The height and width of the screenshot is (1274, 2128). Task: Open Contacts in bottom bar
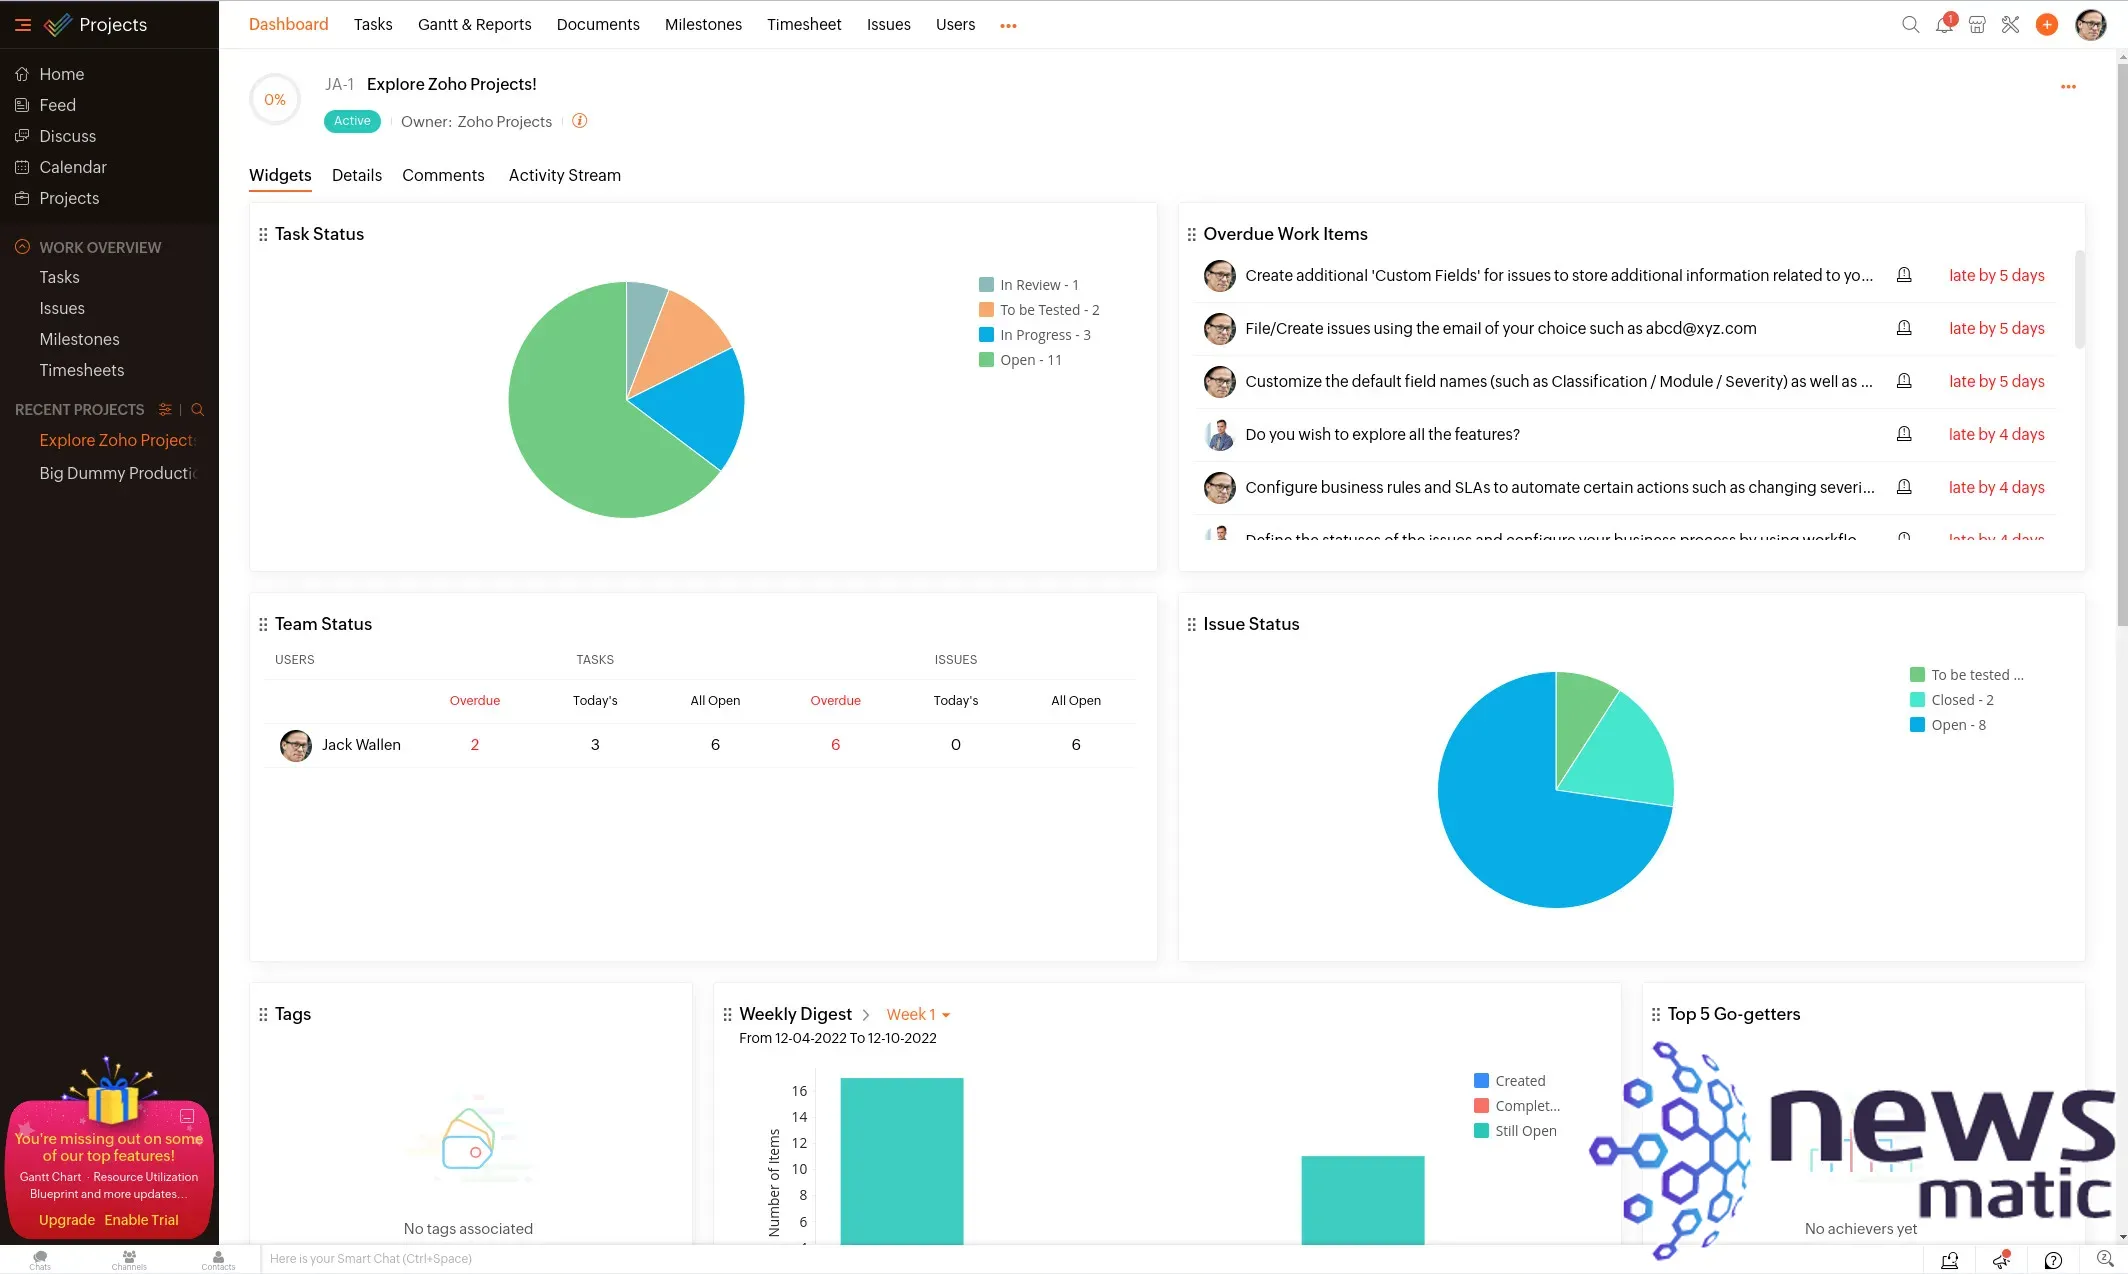coord(218,1259)
